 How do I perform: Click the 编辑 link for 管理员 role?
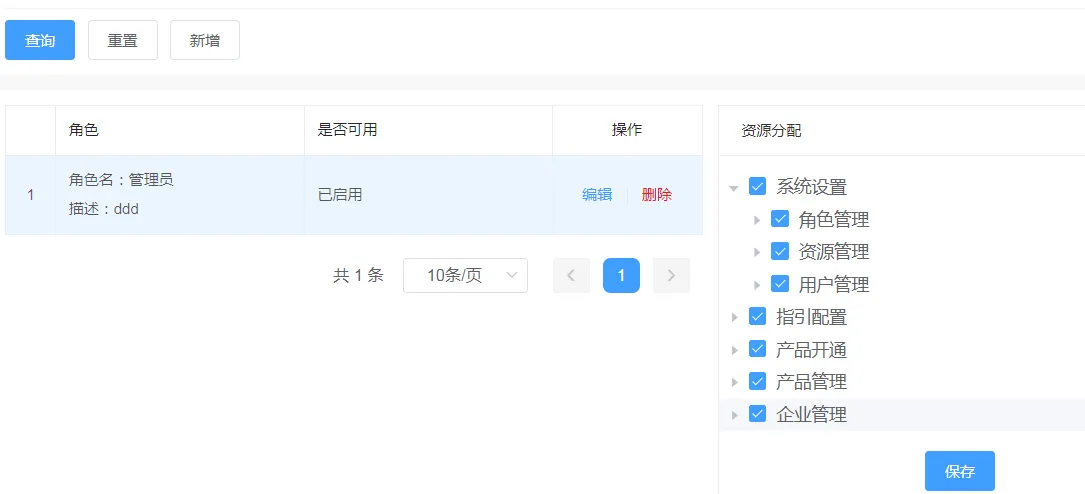click(x=597, y=195)
